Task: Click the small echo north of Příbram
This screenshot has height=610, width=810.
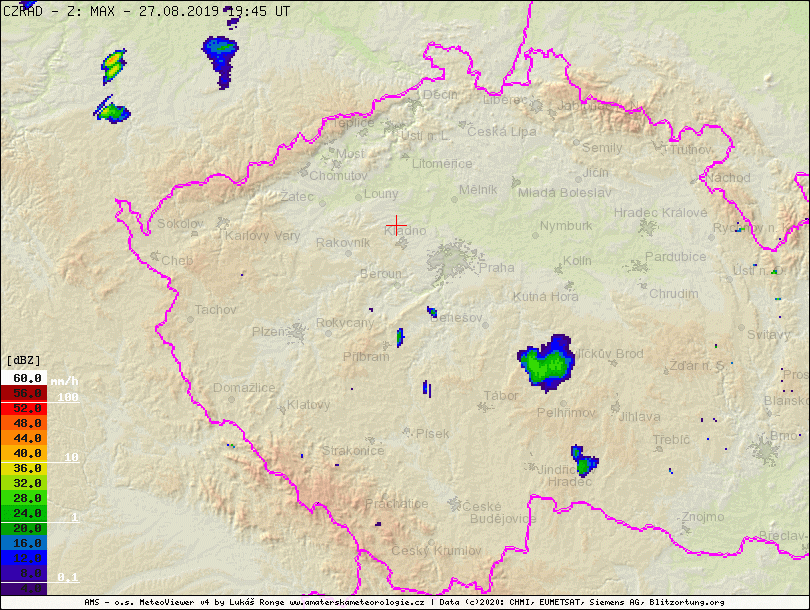Action: pyautogui.click(x=399, y=337)
